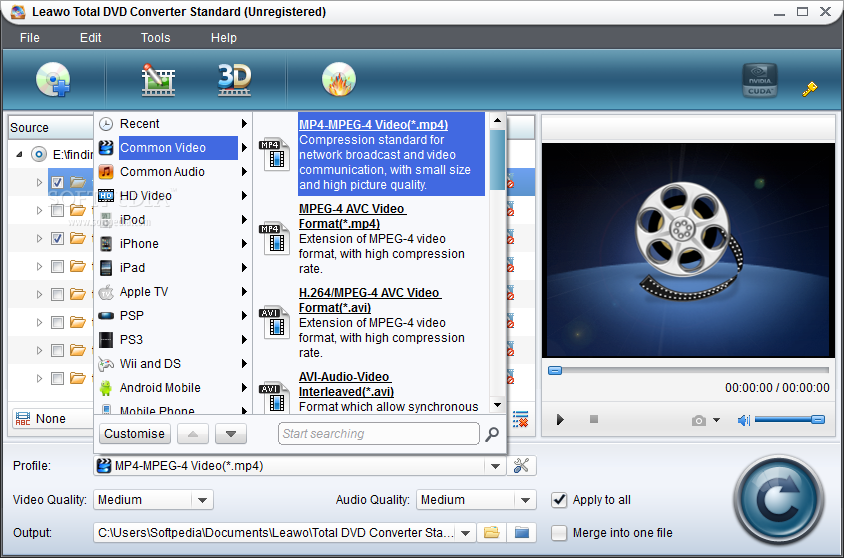Open the Recent profile category
844x558 pixels.
tap(173, 124)
